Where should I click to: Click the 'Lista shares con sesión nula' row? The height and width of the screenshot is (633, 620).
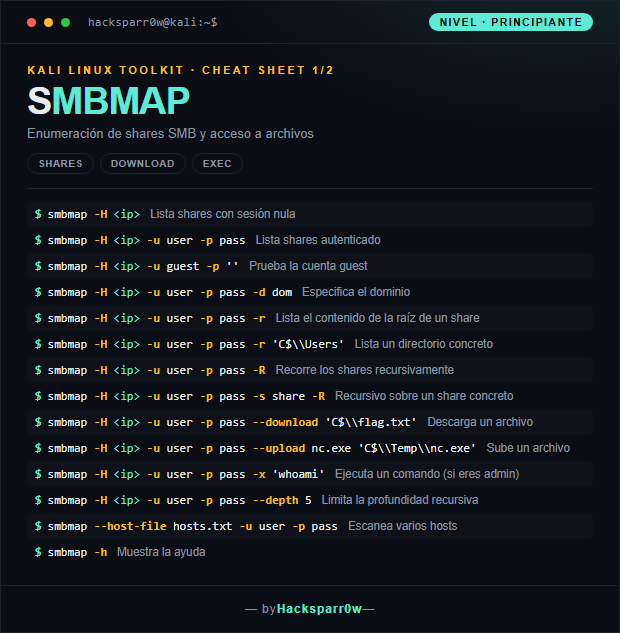pyautogui.click(x=310, y=214)
